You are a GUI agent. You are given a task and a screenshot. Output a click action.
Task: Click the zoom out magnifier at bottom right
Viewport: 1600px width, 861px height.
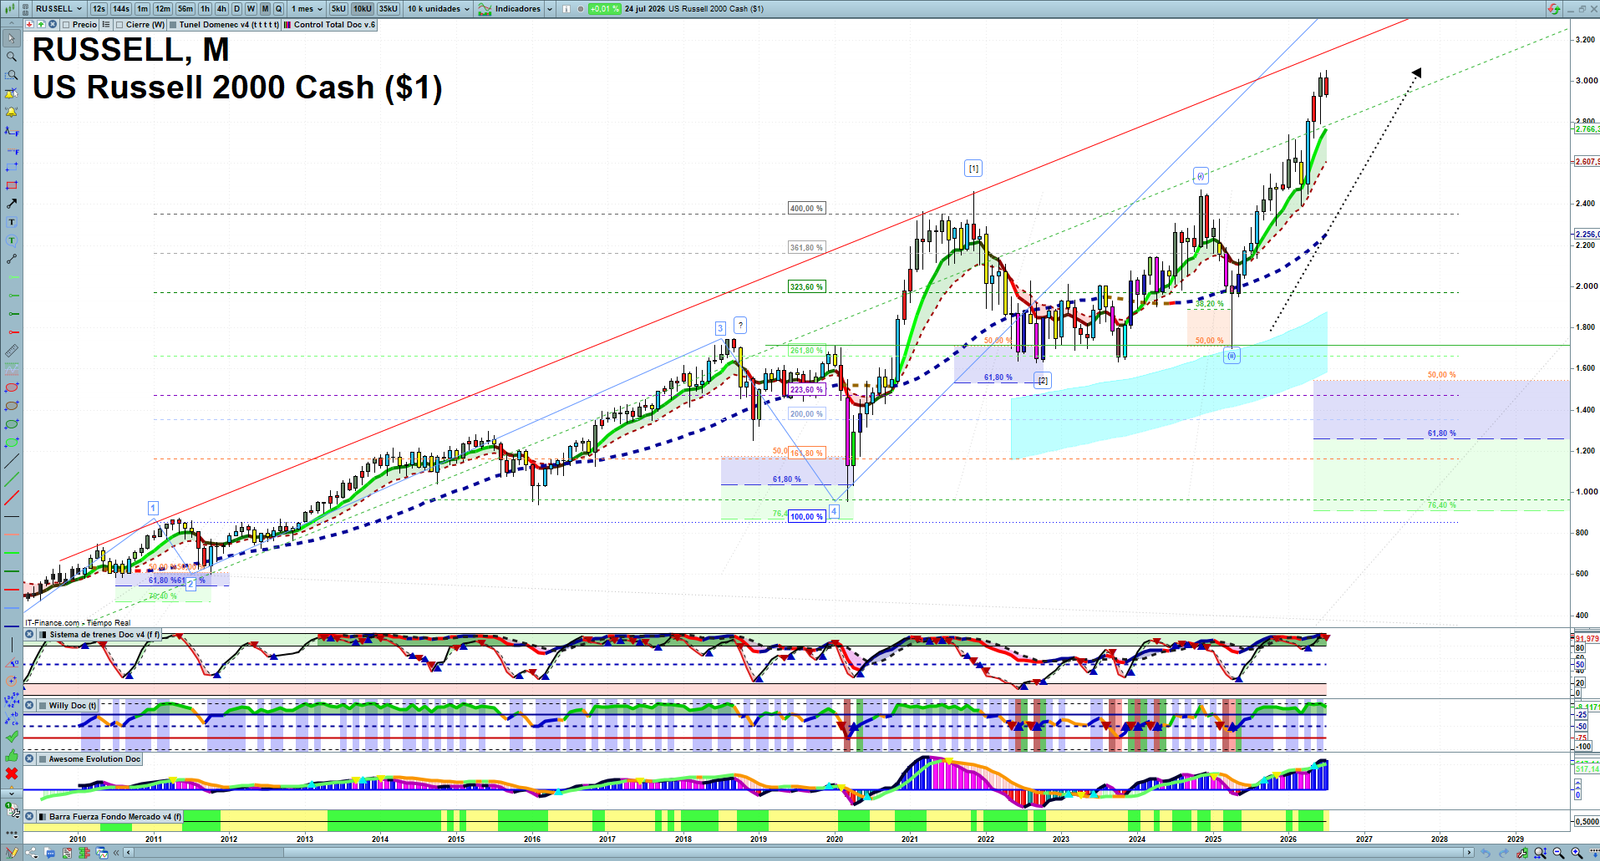coord(1558,853)
